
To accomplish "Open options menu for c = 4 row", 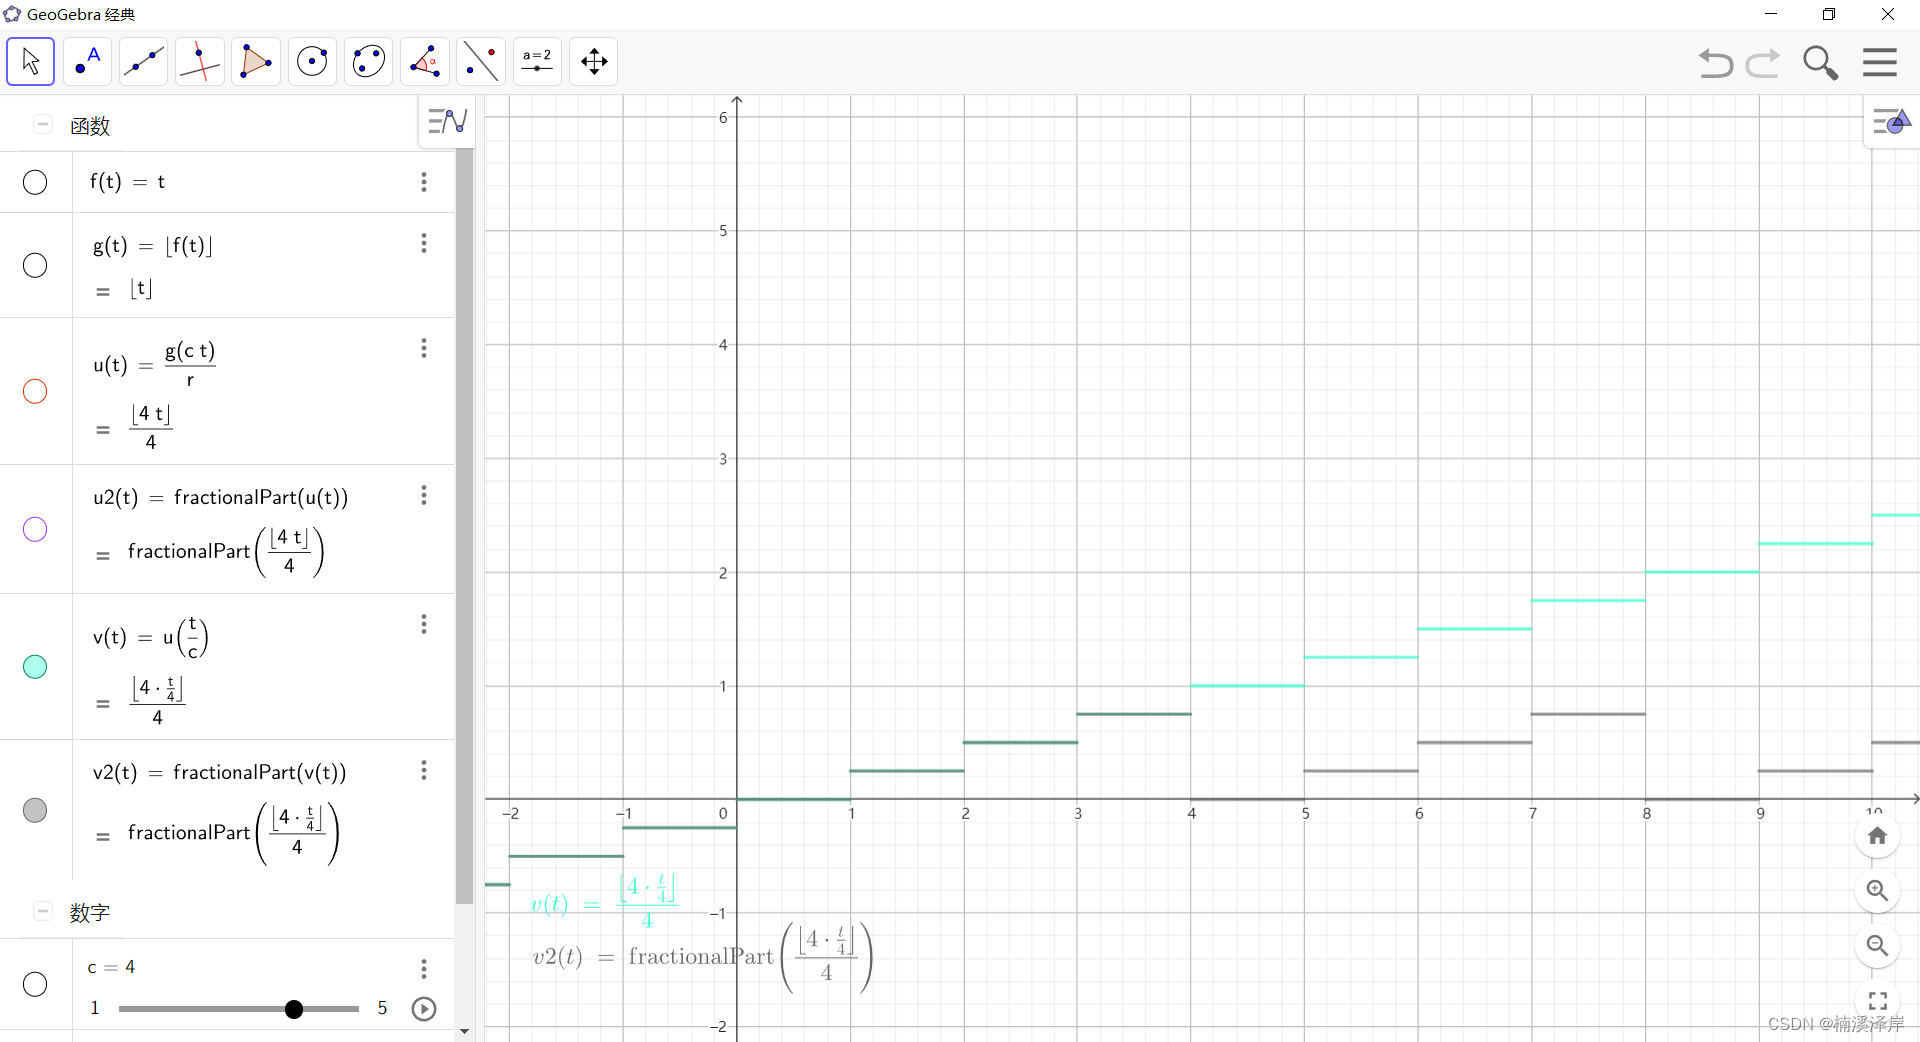I will [x=424, y=968].
